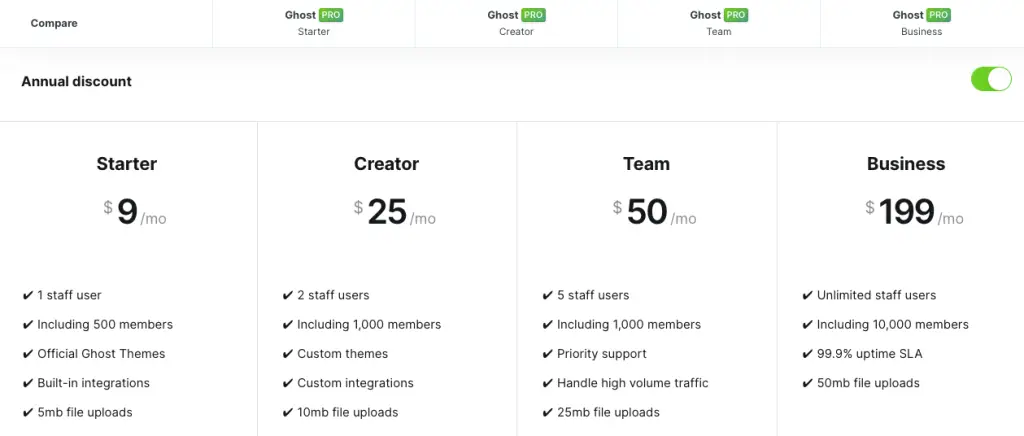This screenshot has width=1024, height=436.
Task: Click the green PRO badge above Business
Action: 938,15
